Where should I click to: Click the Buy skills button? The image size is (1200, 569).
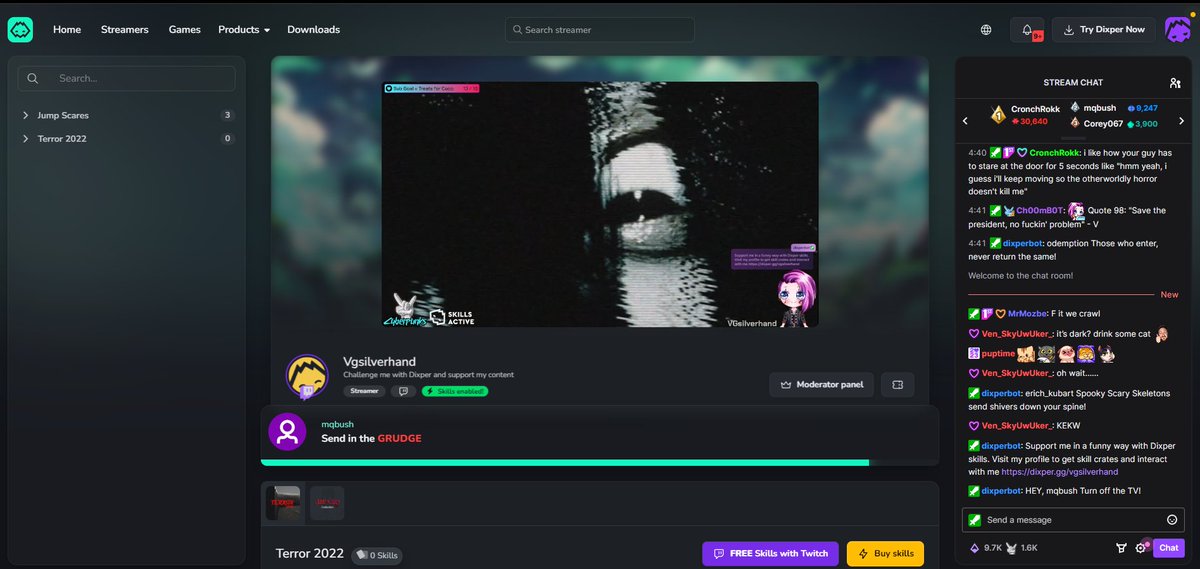[885, 553]
